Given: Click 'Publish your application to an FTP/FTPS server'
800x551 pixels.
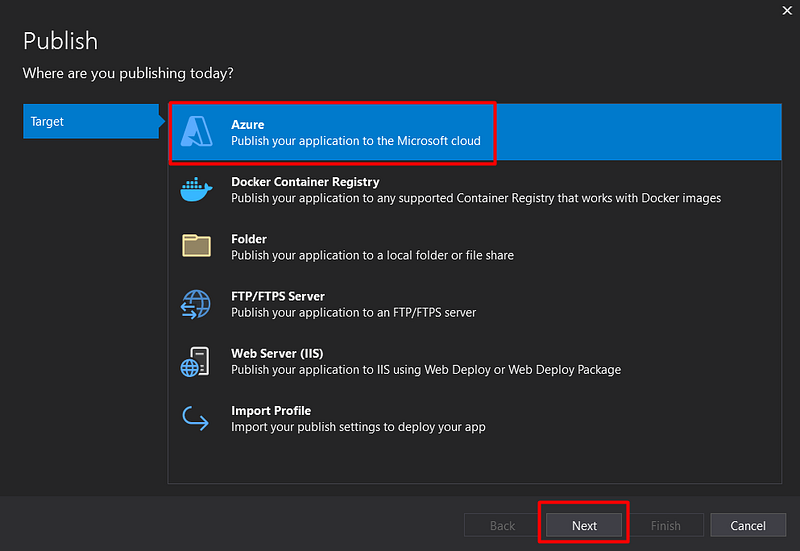Looking at the screenshot, I should [354, 312].
